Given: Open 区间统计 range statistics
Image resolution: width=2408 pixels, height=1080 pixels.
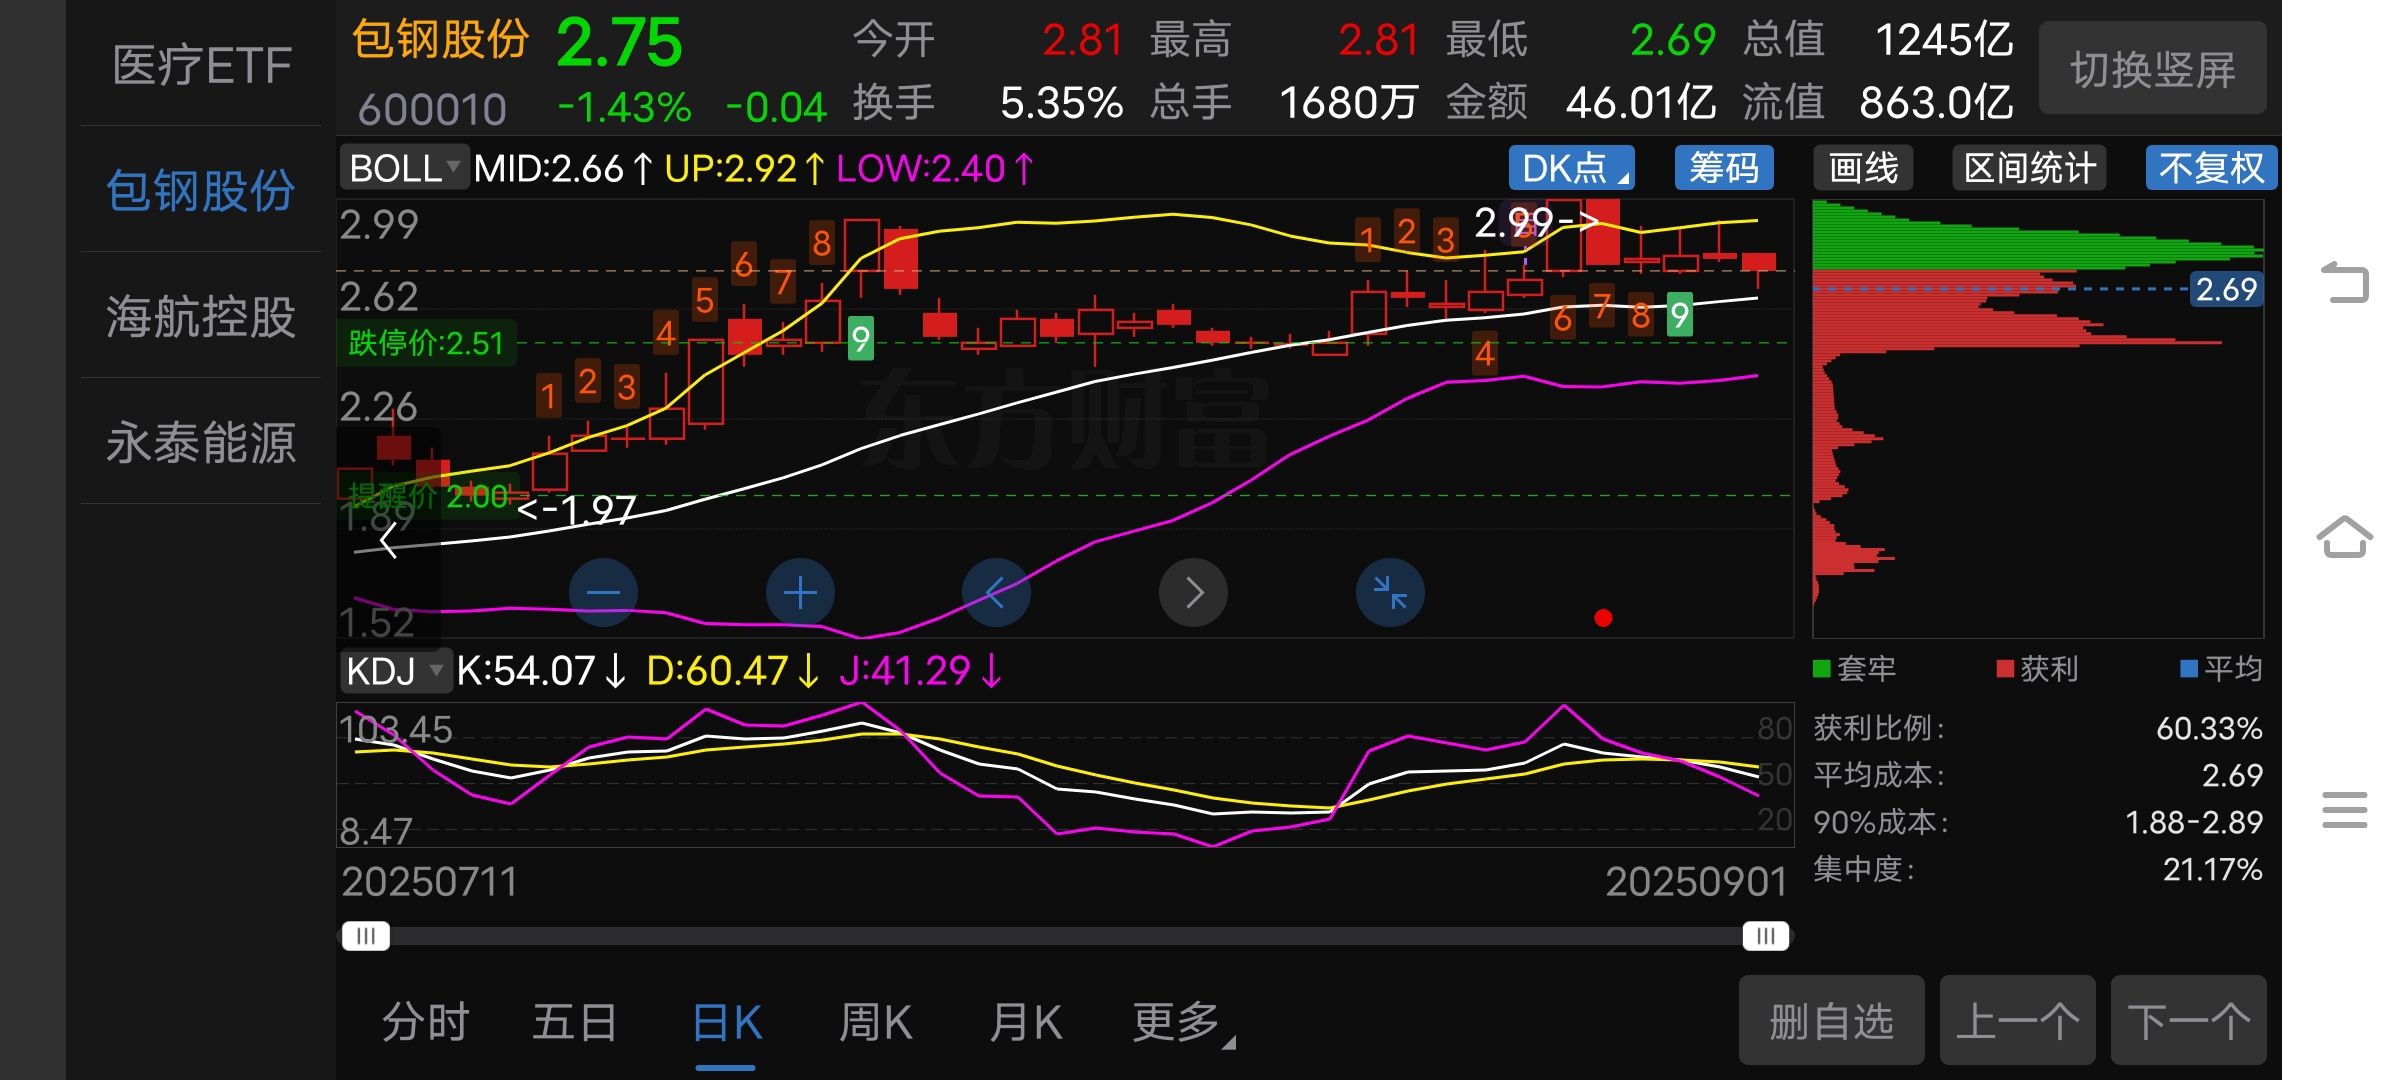Looking at the screenshot, I should click(2029, 168).
